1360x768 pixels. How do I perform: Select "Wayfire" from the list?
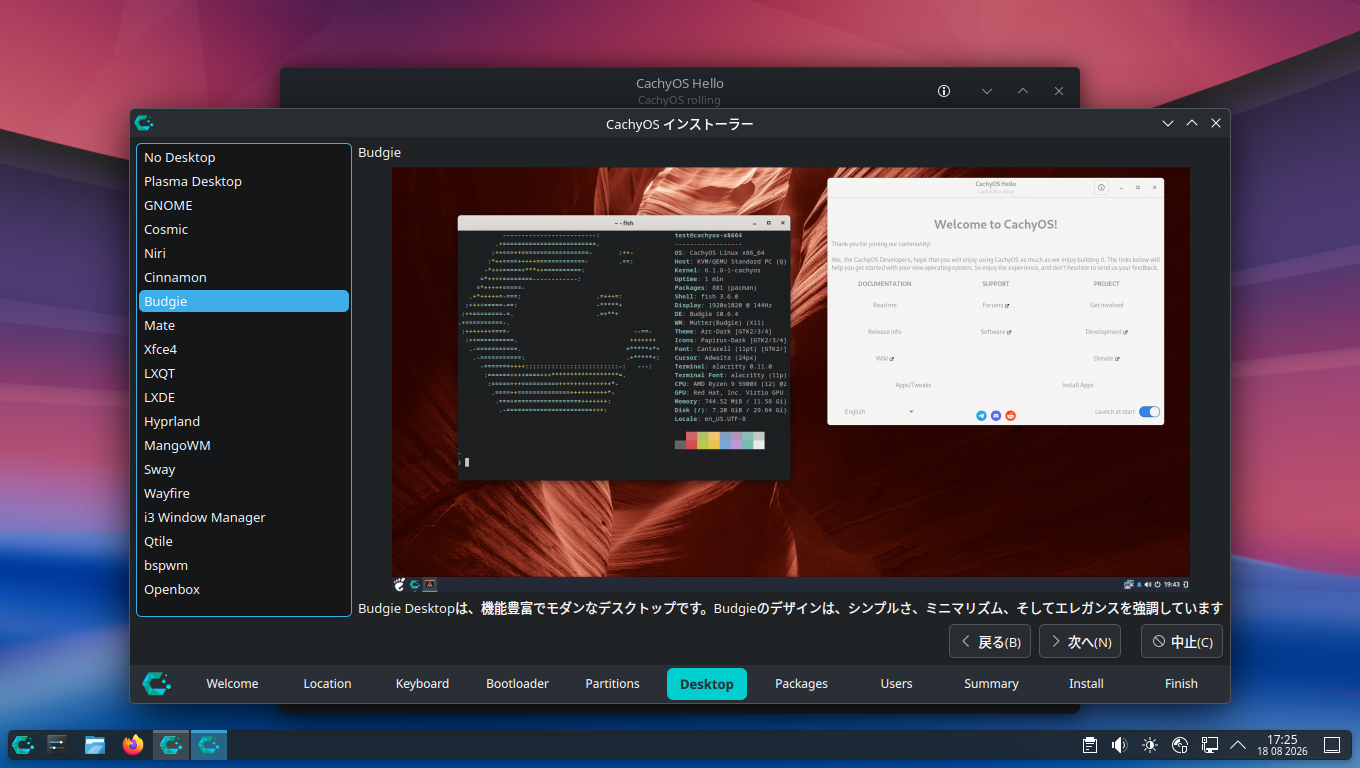click(x=244, y=493)
